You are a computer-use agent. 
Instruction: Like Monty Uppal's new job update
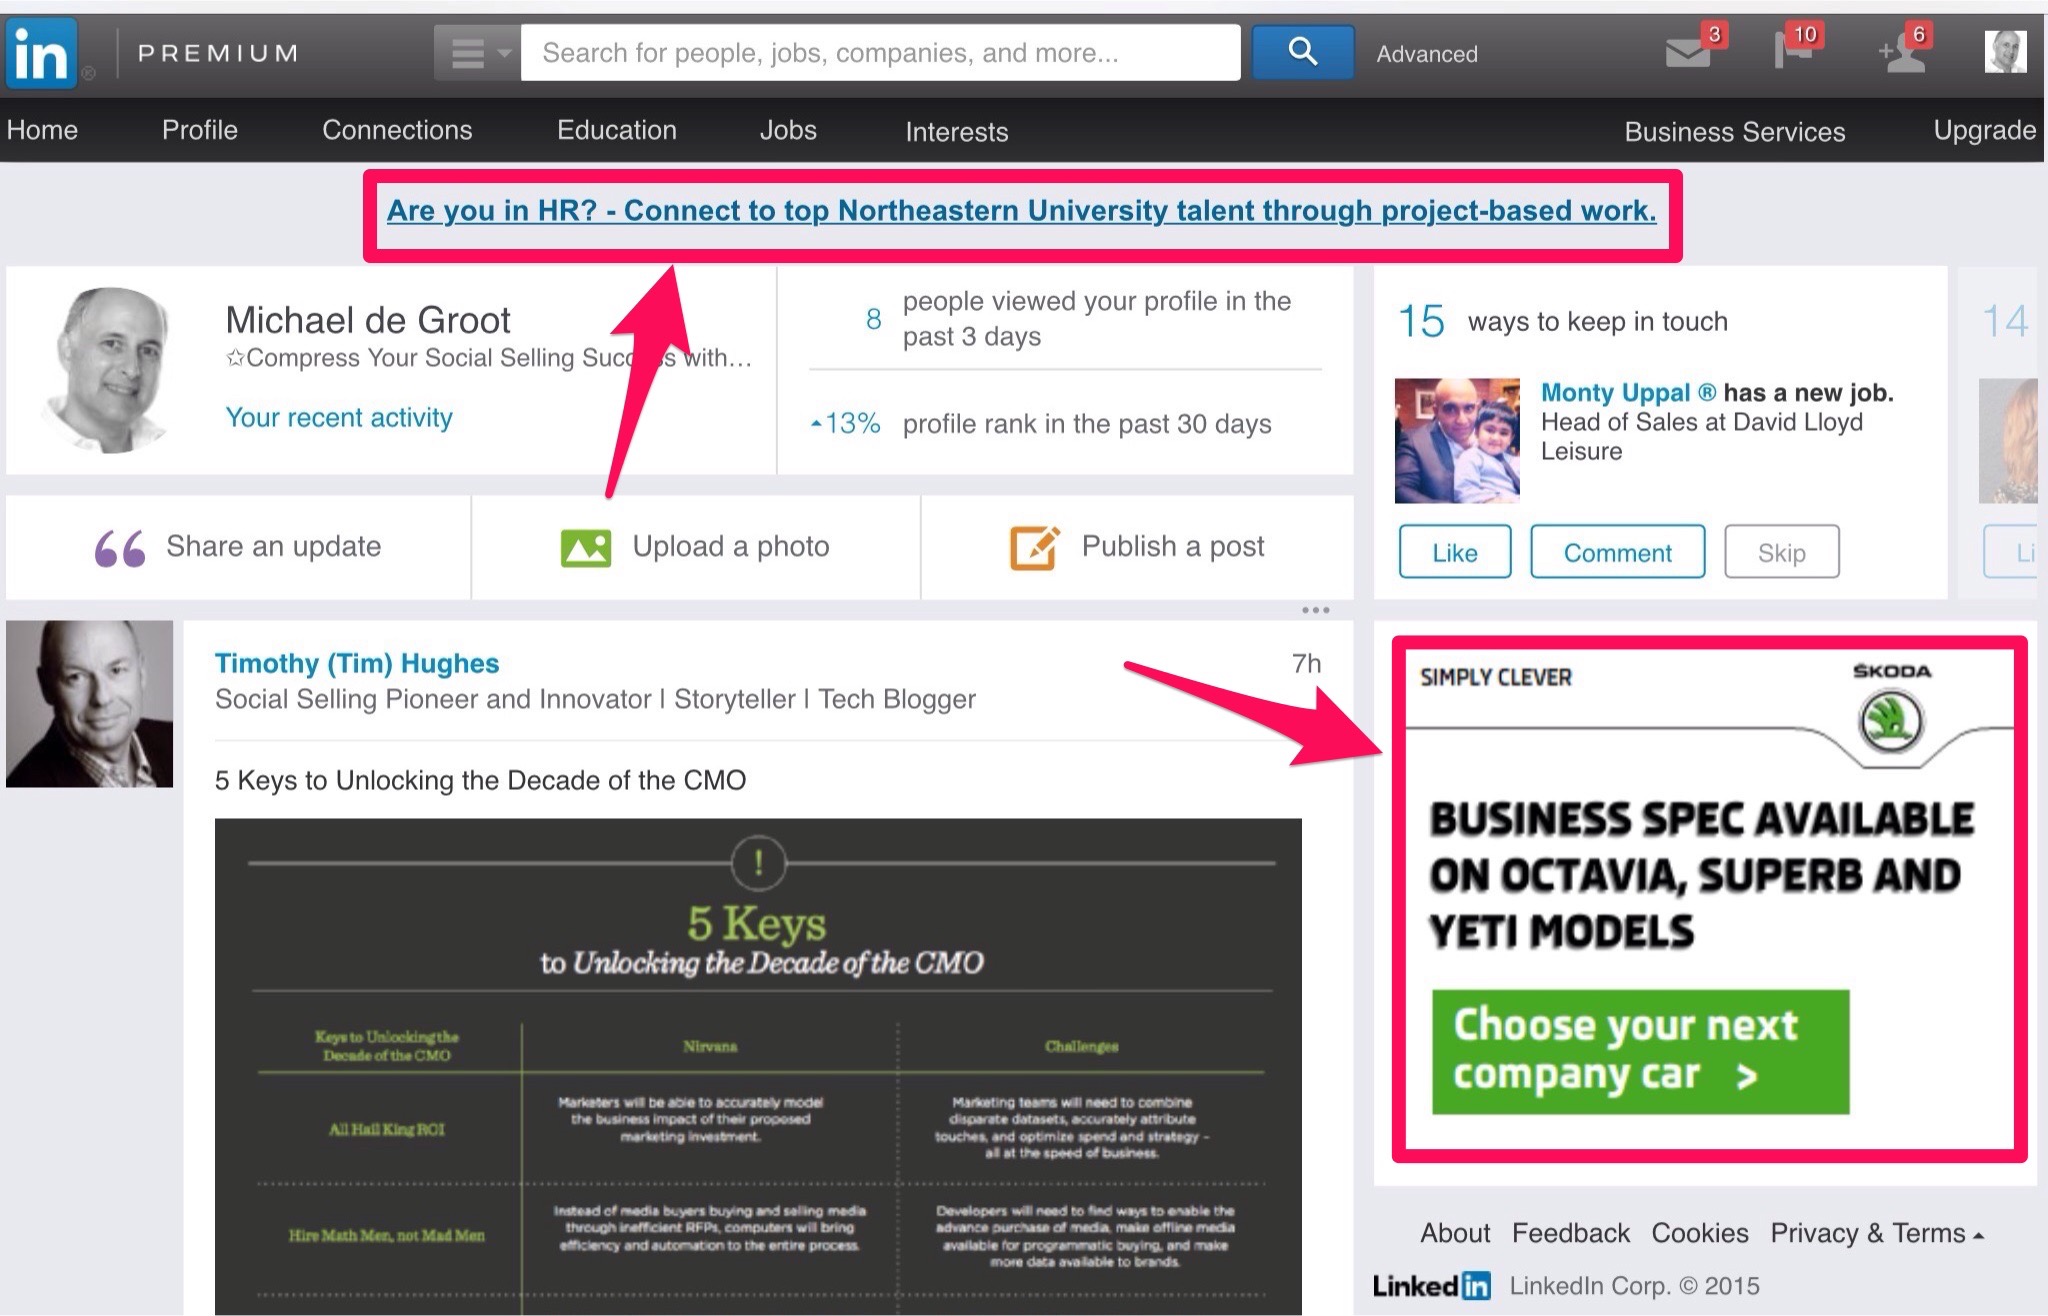tap(1455, 552)
